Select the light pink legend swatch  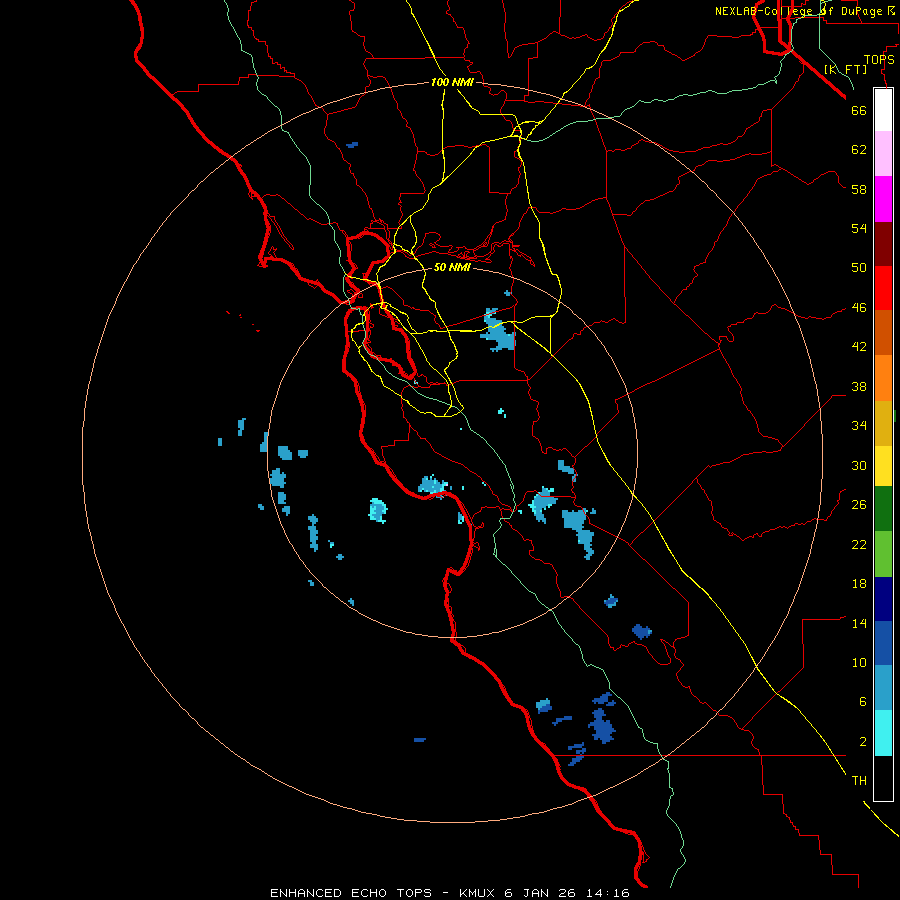click(883, 154)
